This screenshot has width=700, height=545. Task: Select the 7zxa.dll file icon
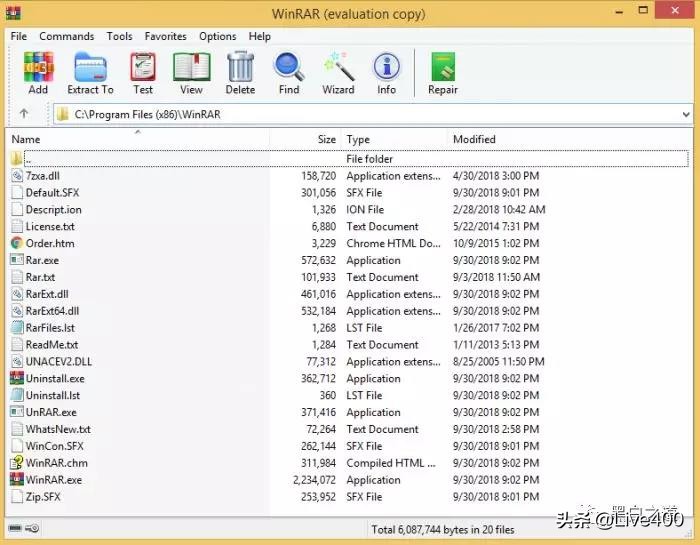(x=17, y=176)
